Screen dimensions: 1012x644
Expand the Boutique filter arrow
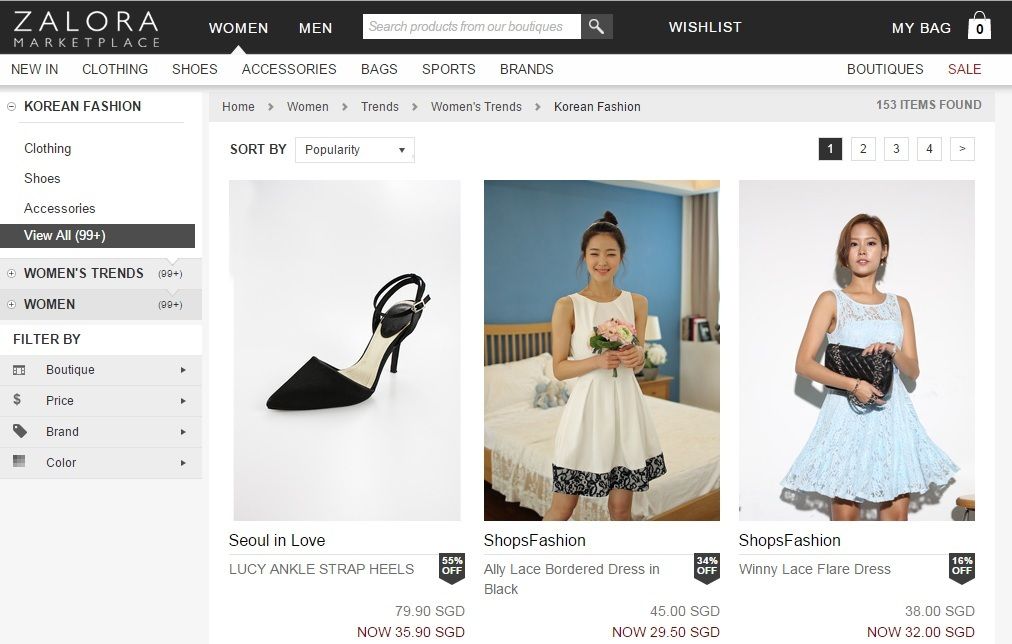(183, 370)
